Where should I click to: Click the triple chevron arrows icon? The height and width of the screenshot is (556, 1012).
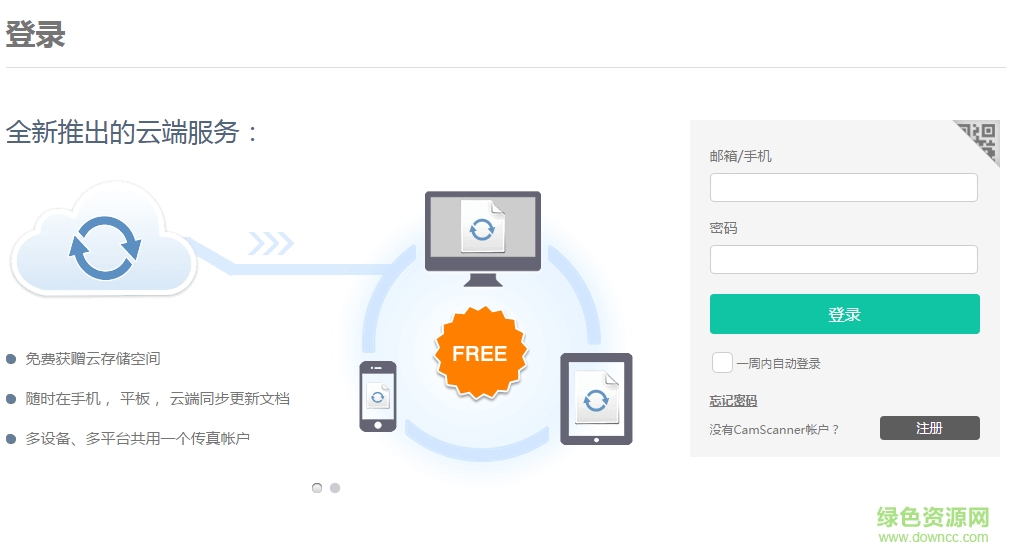coord(271,243)
